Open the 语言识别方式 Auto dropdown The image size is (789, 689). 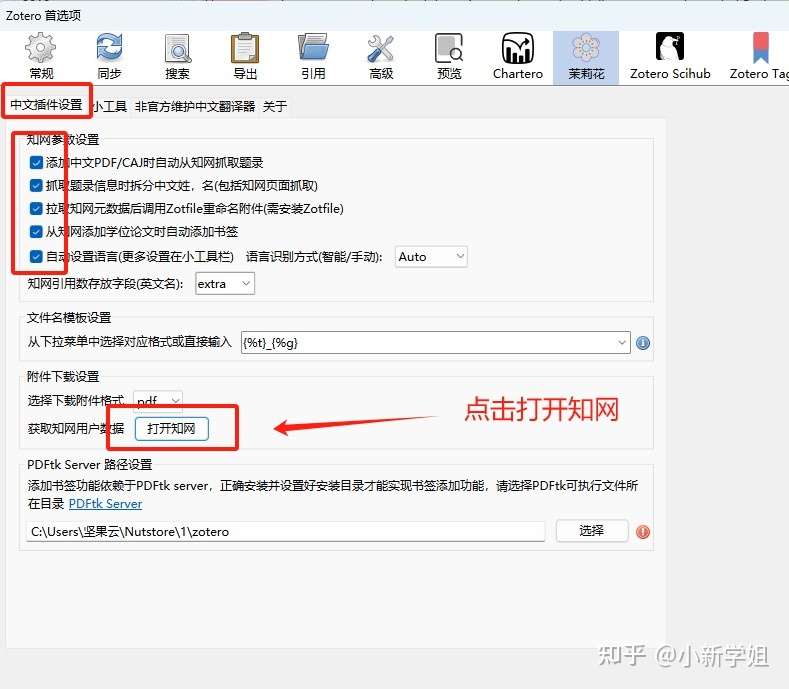(431, 257)
